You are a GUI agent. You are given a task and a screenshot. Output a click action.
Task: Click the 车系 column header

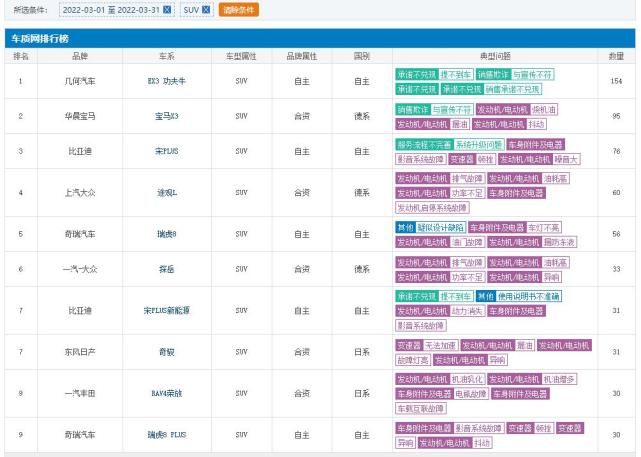click(x=167, y=56)
